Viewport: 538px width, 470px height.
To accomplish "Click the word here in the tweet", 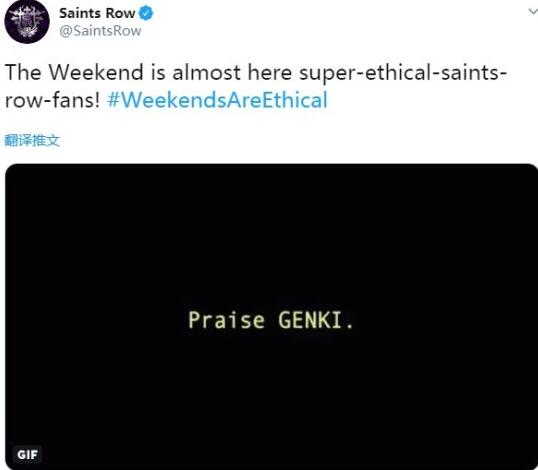I will [x=270, y=72].
